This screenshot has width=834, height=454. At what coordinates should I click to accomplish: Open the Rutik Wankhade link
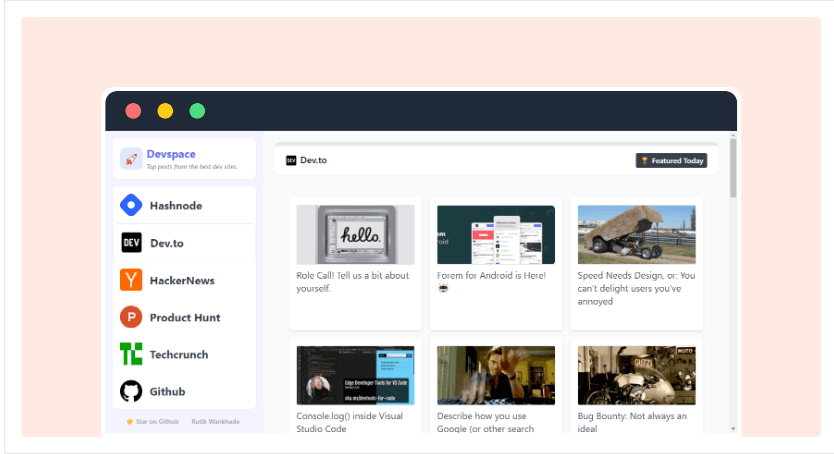[214, 421]
